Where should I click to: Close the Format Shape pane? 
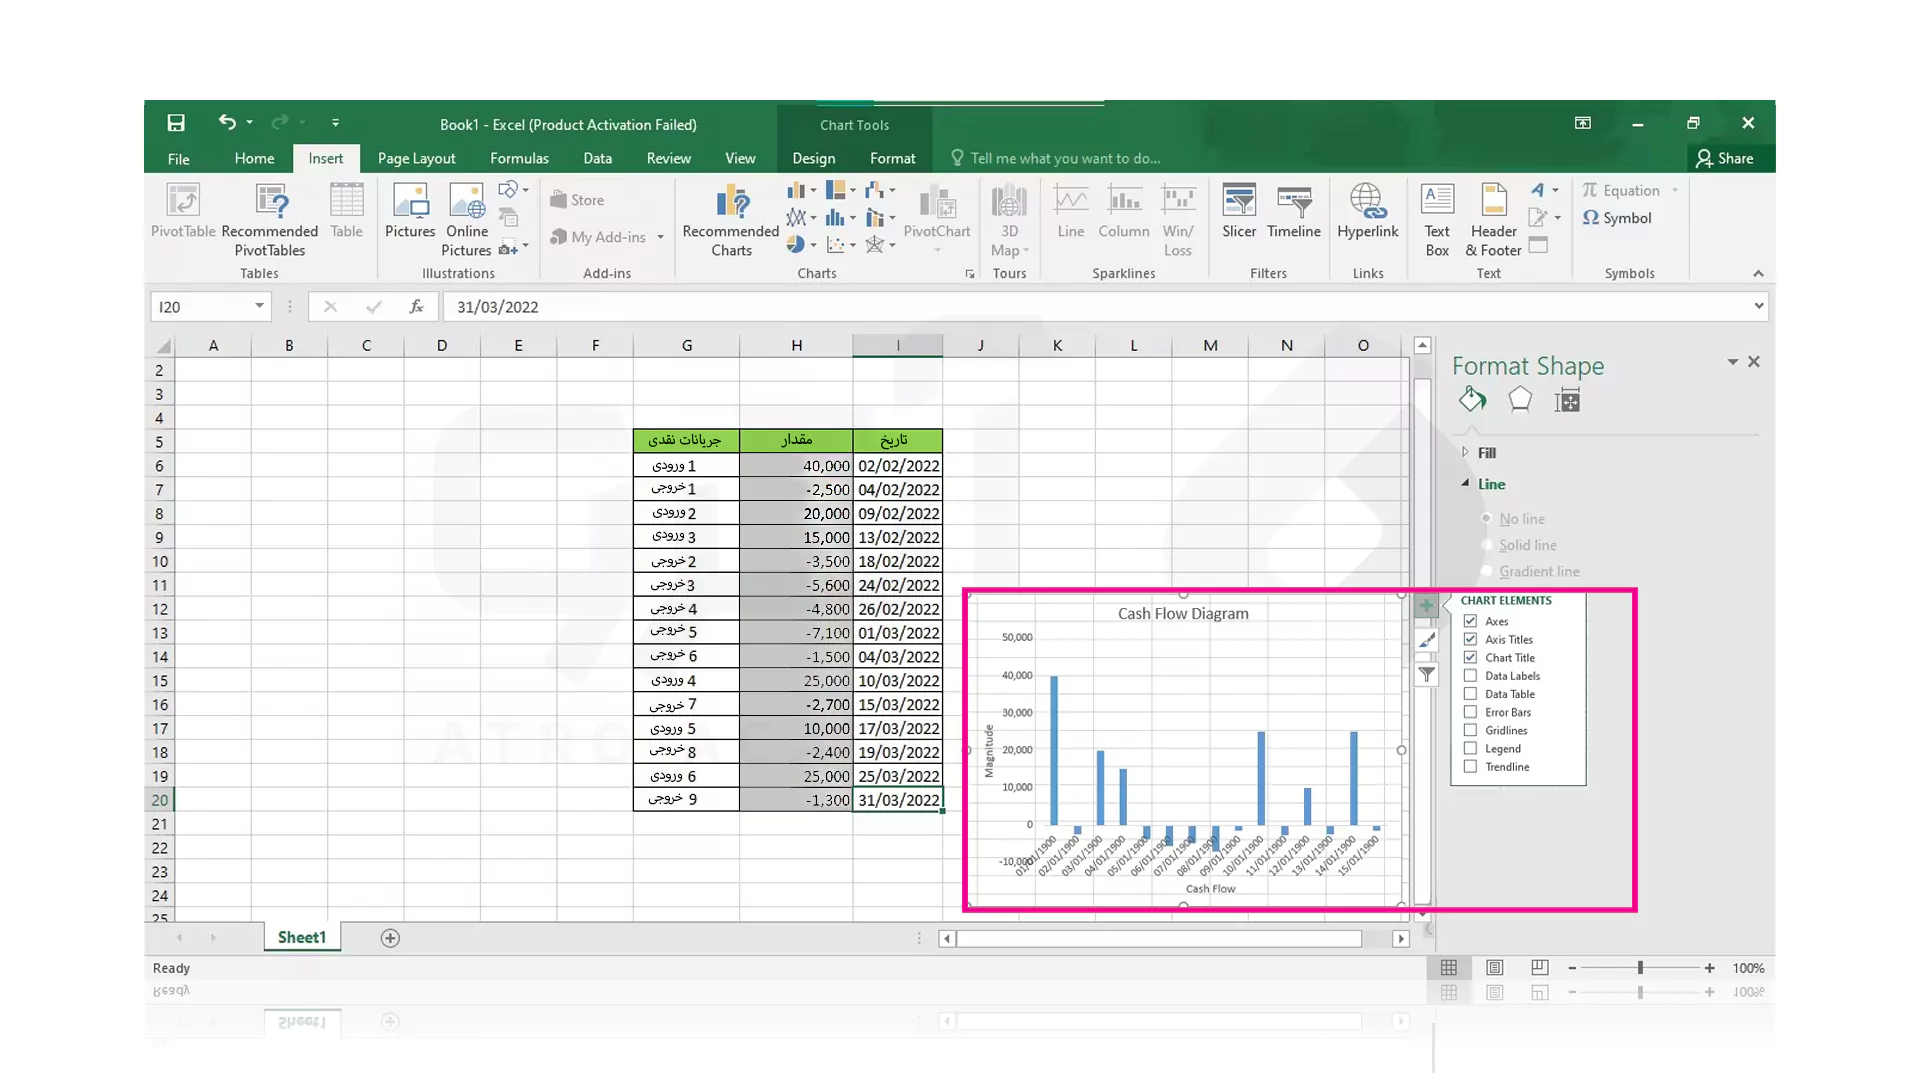point(1753,362)
